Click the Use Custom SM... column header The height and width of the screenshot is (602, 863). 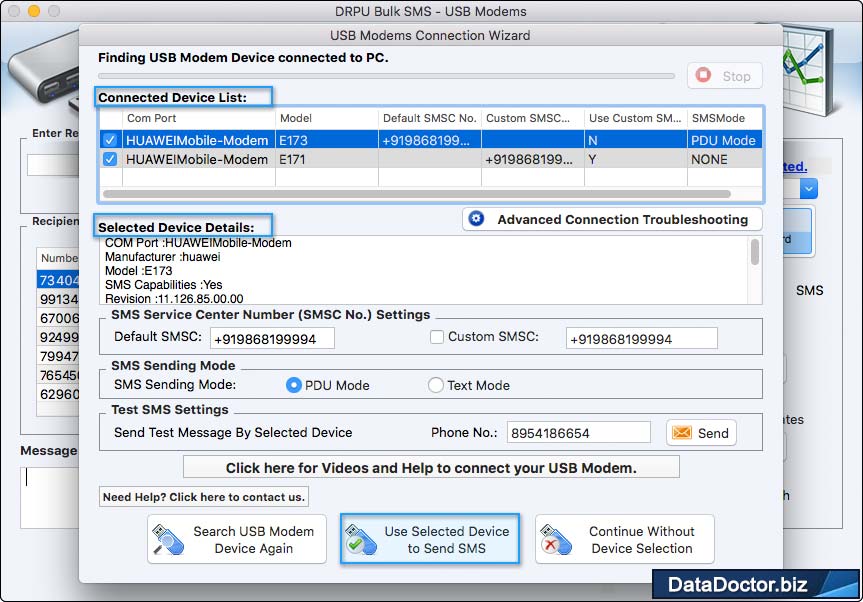pos(636,118)
